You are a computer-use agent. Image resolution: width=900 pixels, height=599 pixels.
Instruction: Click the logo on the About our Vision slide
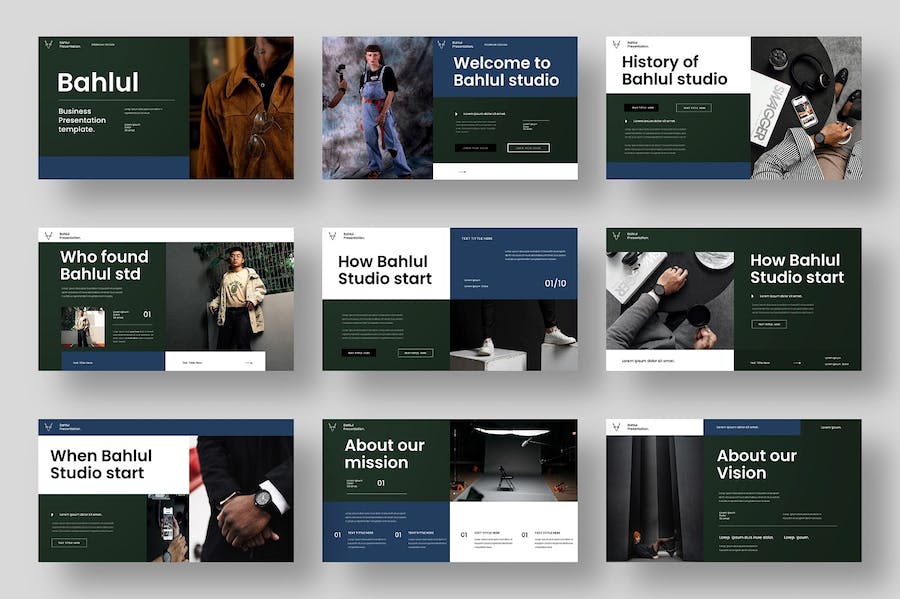click(615, 427)
